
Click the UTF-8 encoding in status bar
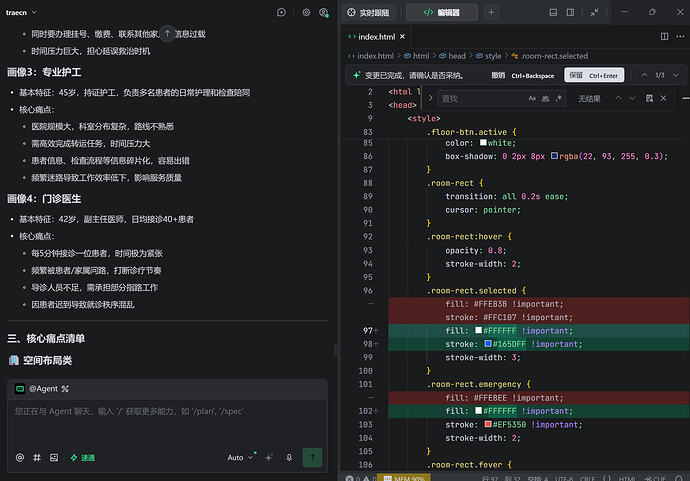(564, 478)
